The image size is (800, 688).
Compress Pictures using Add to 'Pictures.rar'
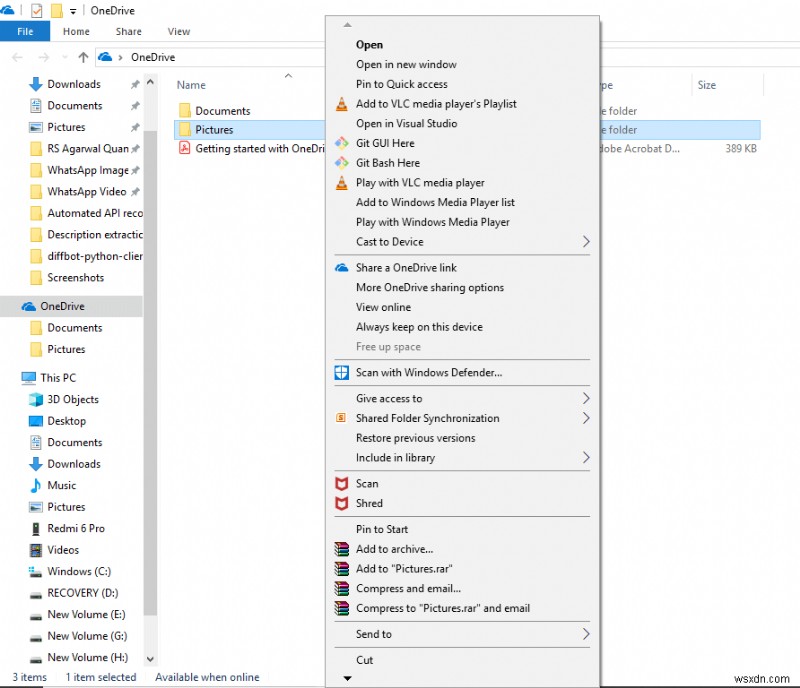coord(404,568)
